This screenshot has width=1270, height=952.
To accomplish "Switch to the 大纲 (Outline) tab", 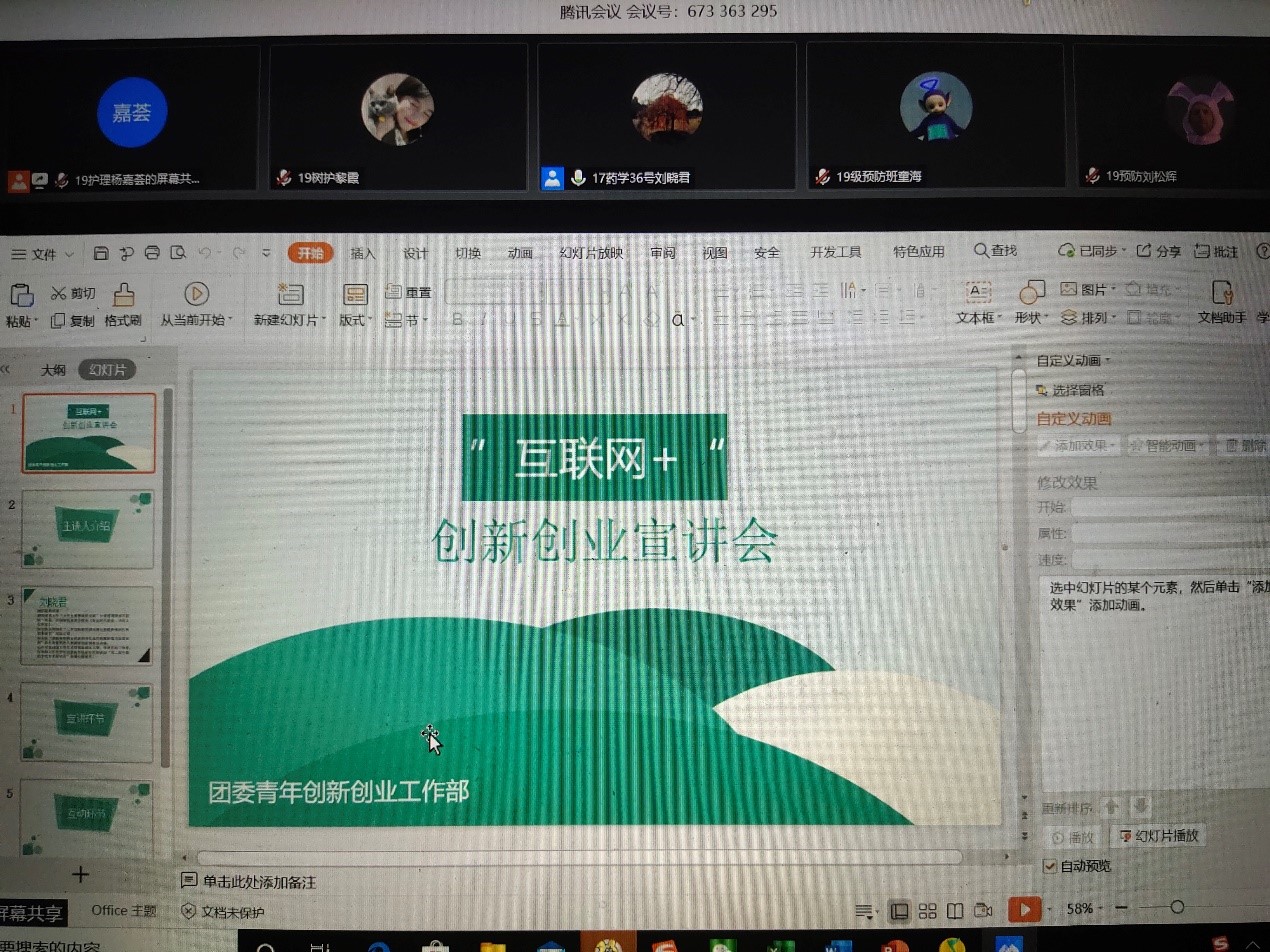I will (x=53, y=369).
